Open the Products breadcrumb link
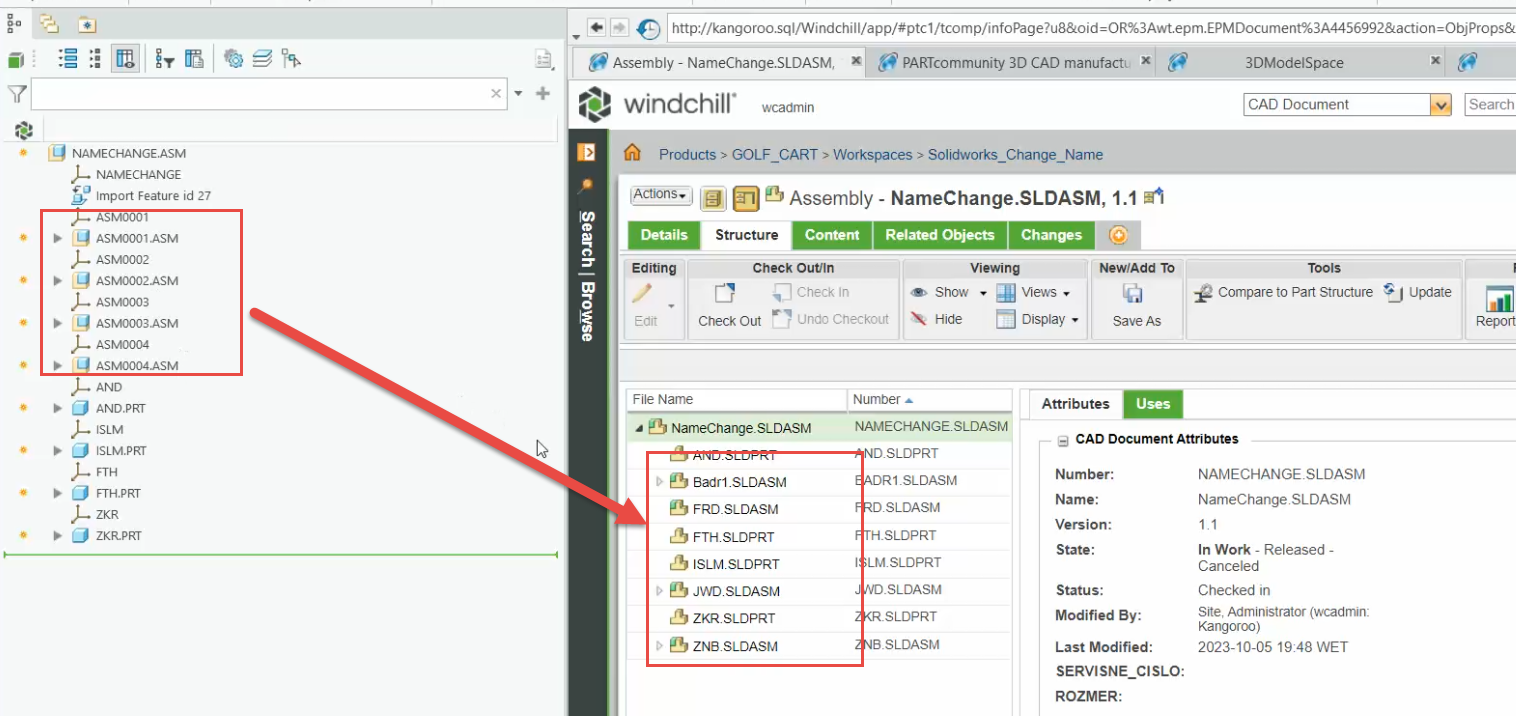 pyautogui.click(x=687, y=155)
